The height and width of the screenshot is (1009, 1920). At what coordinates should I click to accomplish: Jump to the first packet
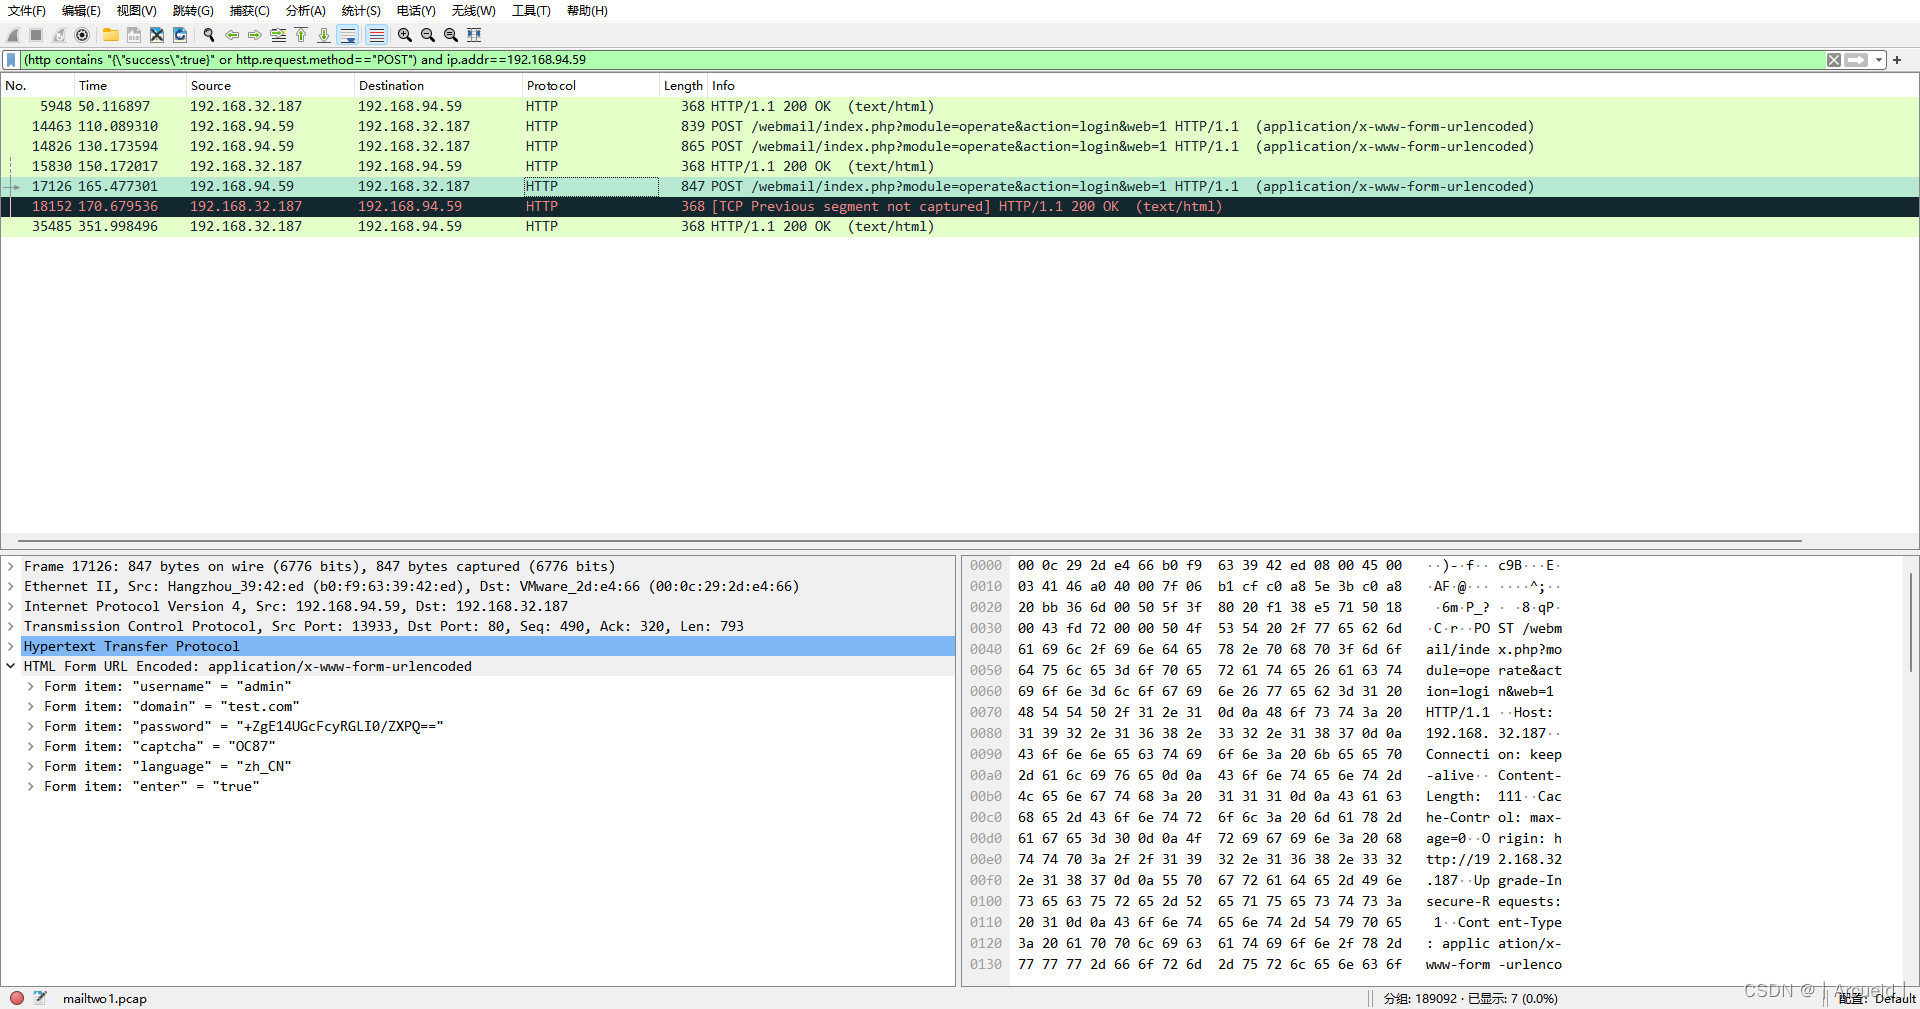point(301,35)
